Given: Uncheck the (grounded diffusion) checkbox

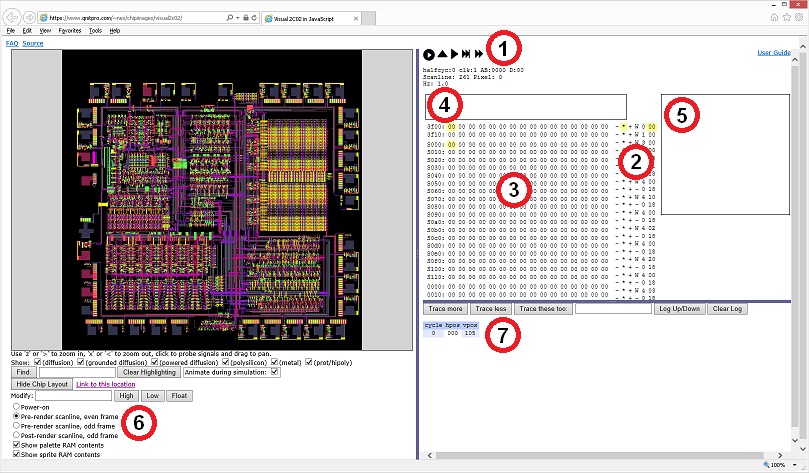Looking at the screenshot, I should point(80,362).
